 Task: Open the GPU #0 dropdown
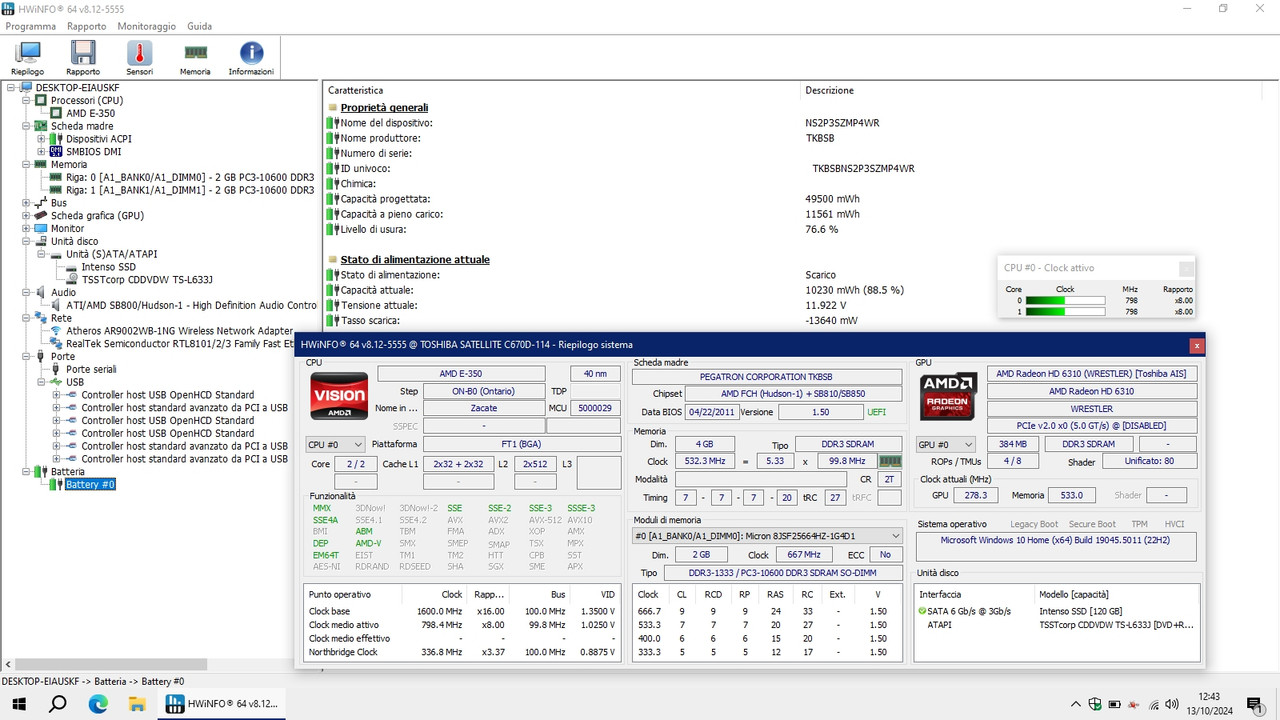(946, 444)
